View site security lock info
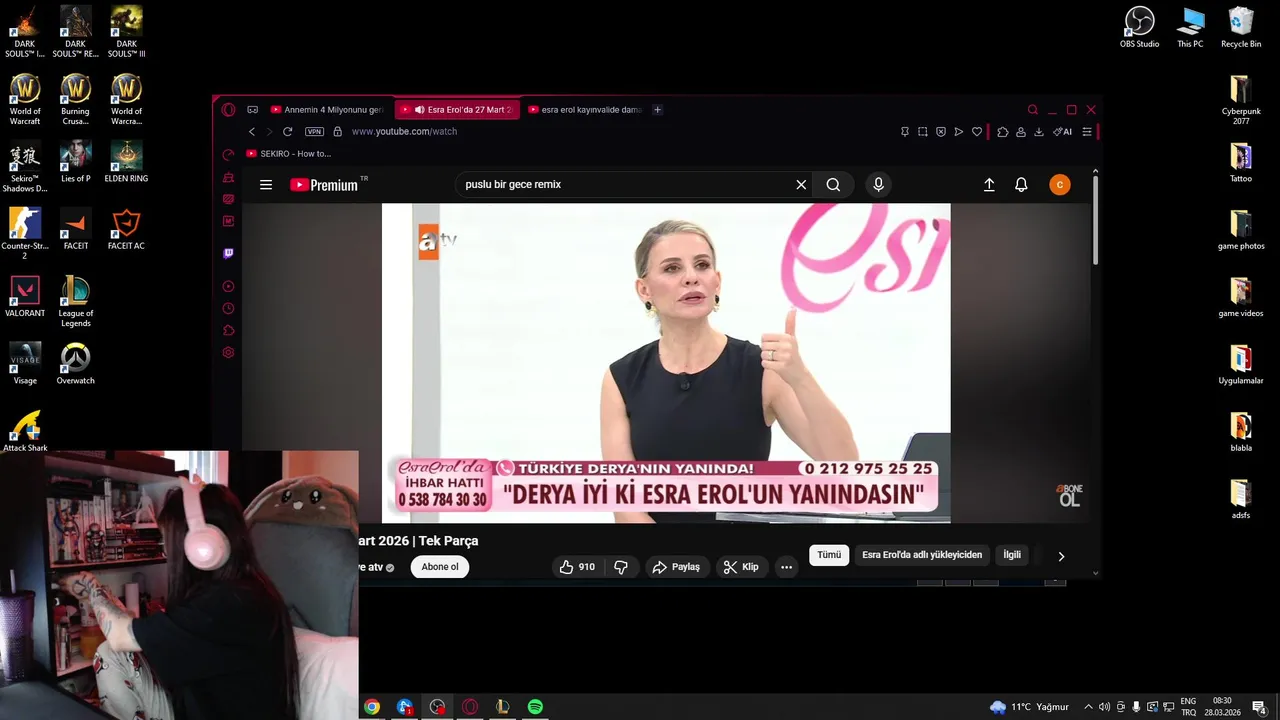This screenshot has width=1280, height=720. pyautogui.click(x=338, y=132)
